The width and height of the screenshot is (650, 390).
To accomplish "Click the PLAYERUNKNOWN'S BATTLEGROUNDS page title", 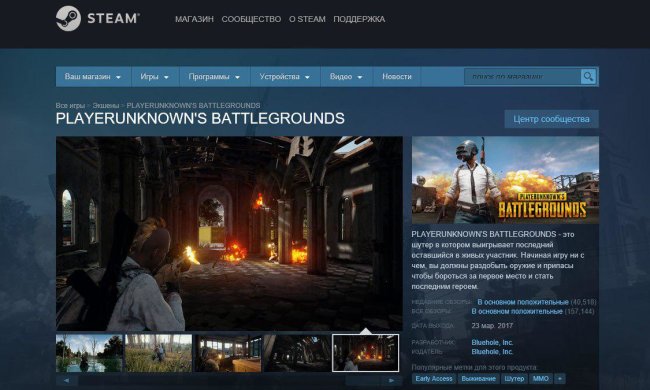I will 200,119.
